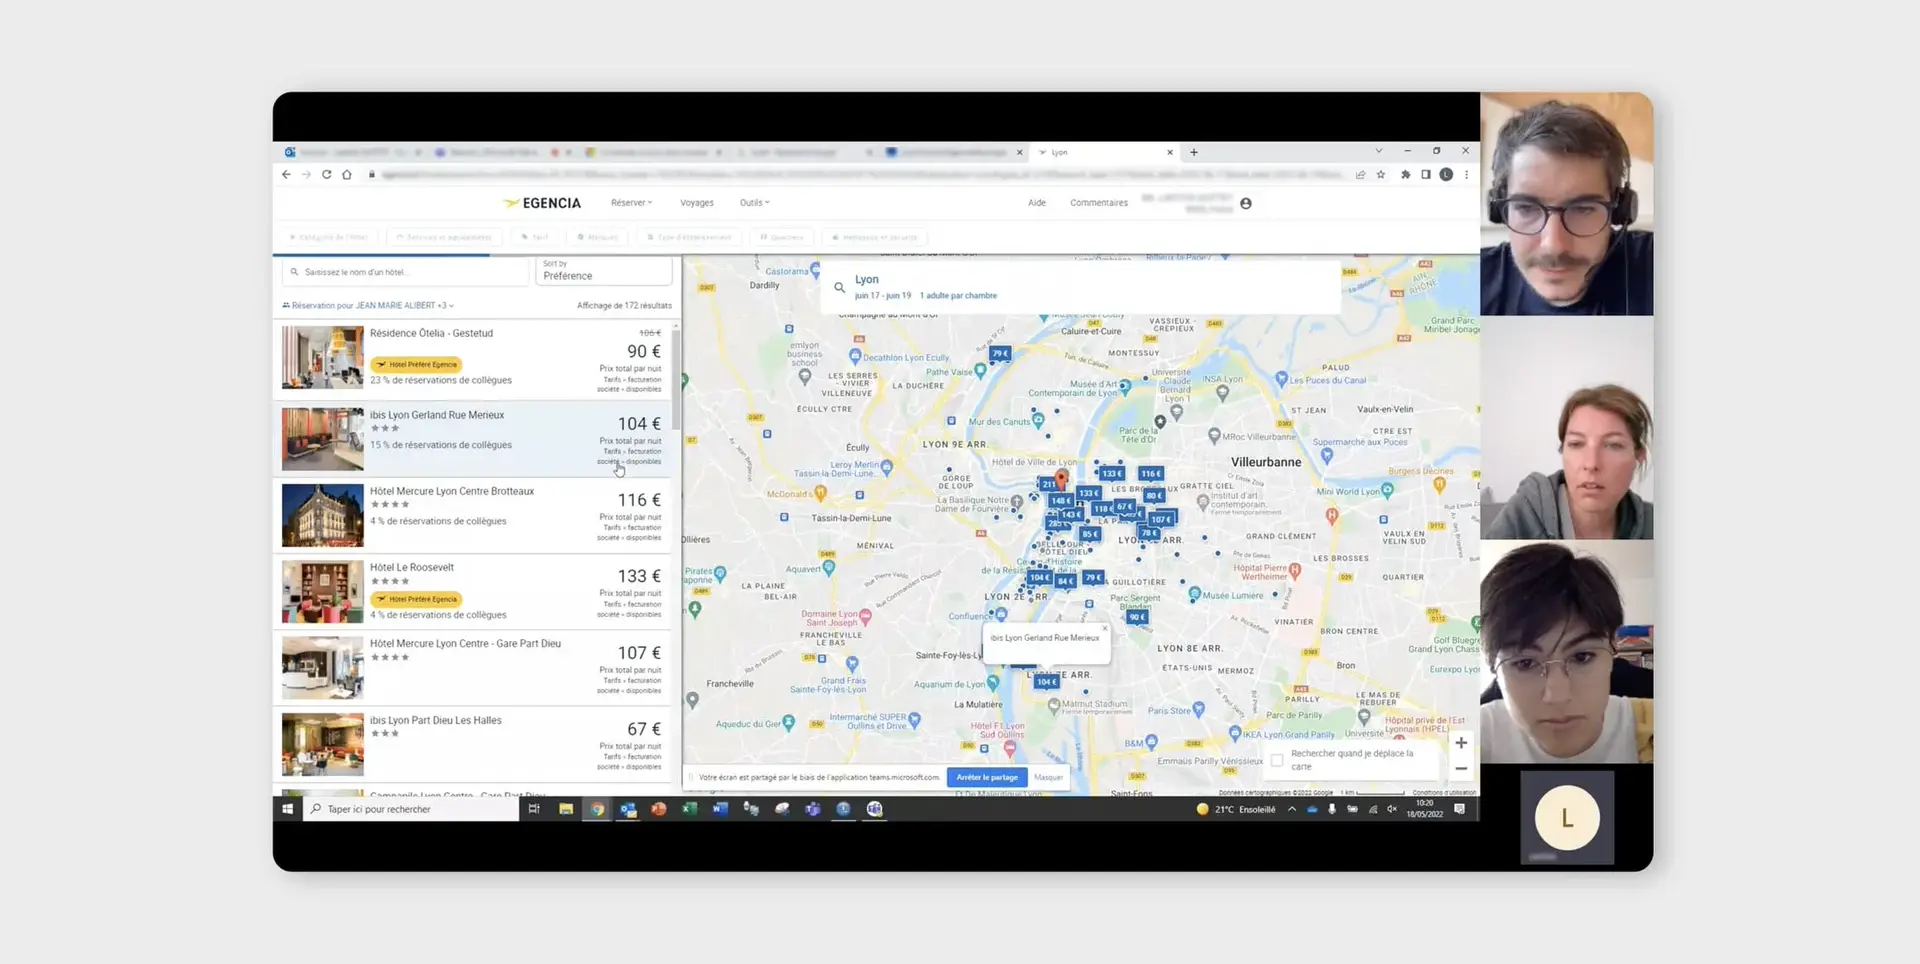Open a new browser tab

[1194, 152]
